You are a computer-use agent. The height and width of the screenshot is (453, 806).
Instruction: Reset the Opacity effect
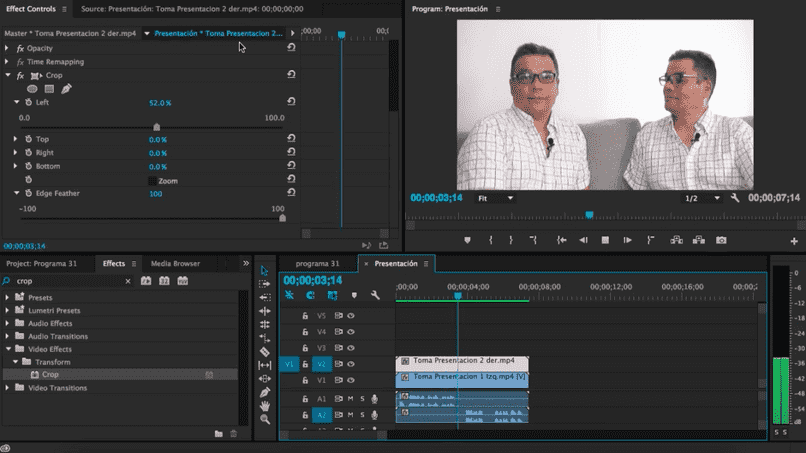tap(291, 47)
